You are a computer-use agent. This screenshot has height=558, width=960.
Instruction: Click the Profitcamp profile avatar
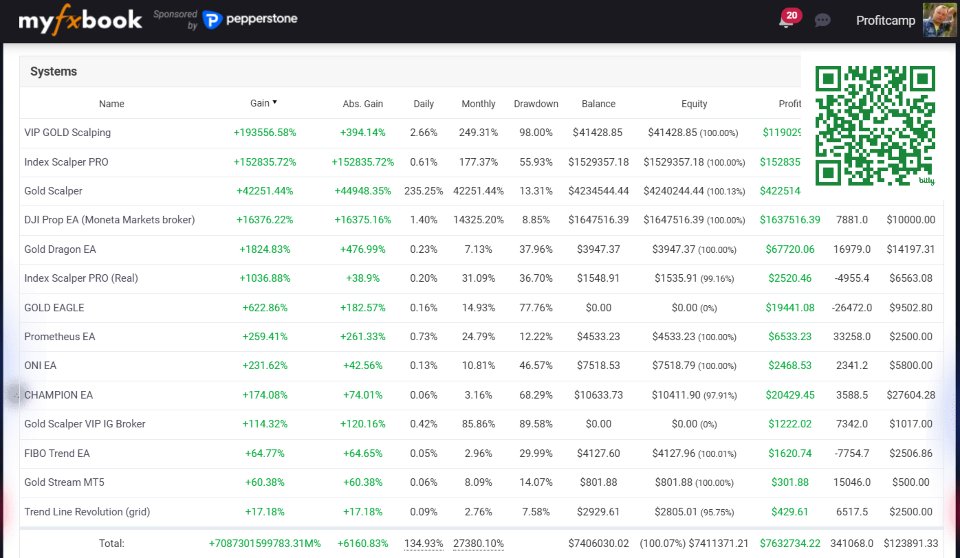(x=940, y=20)
